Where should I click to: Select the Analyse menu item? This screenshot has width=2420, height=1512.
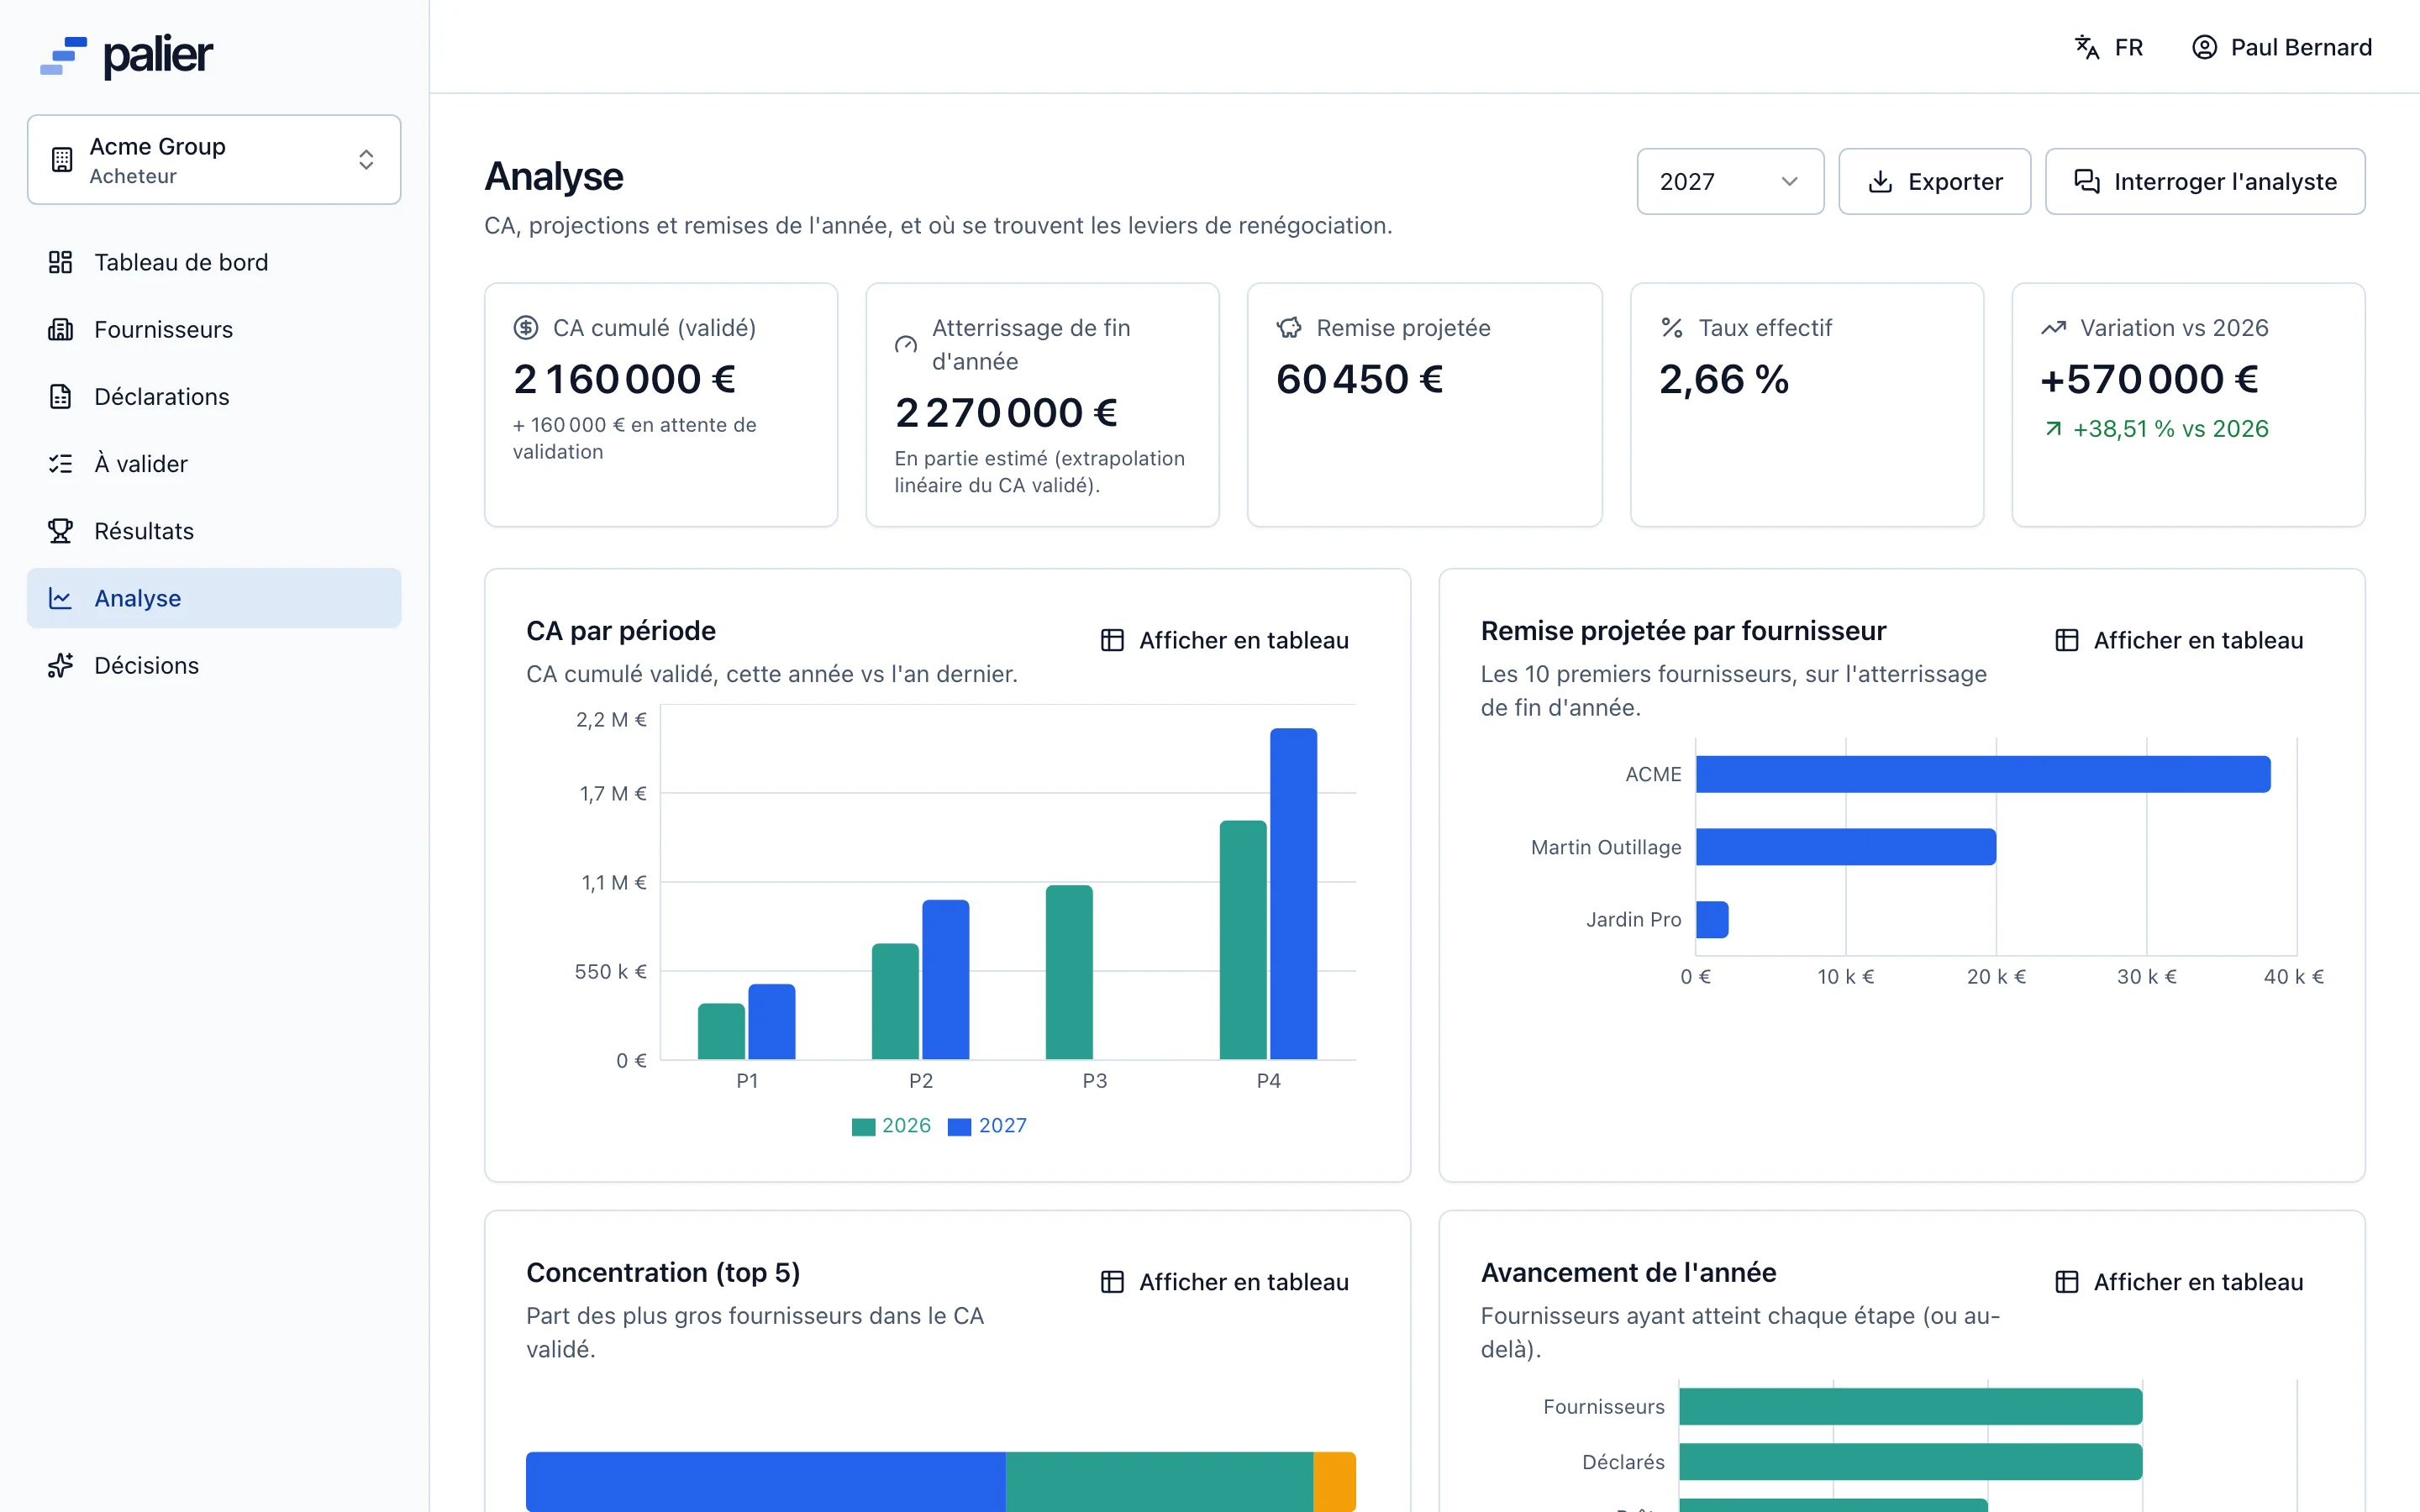tap(214, 598)
